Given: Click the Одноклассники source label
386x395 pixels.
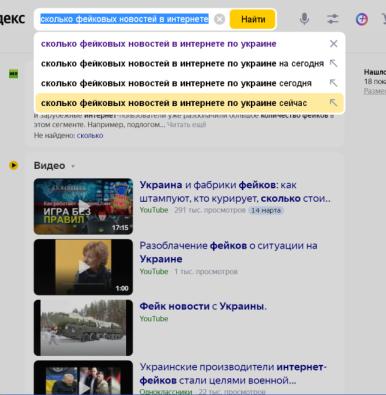Looking at the screenshot, I should tap(166, 391).
